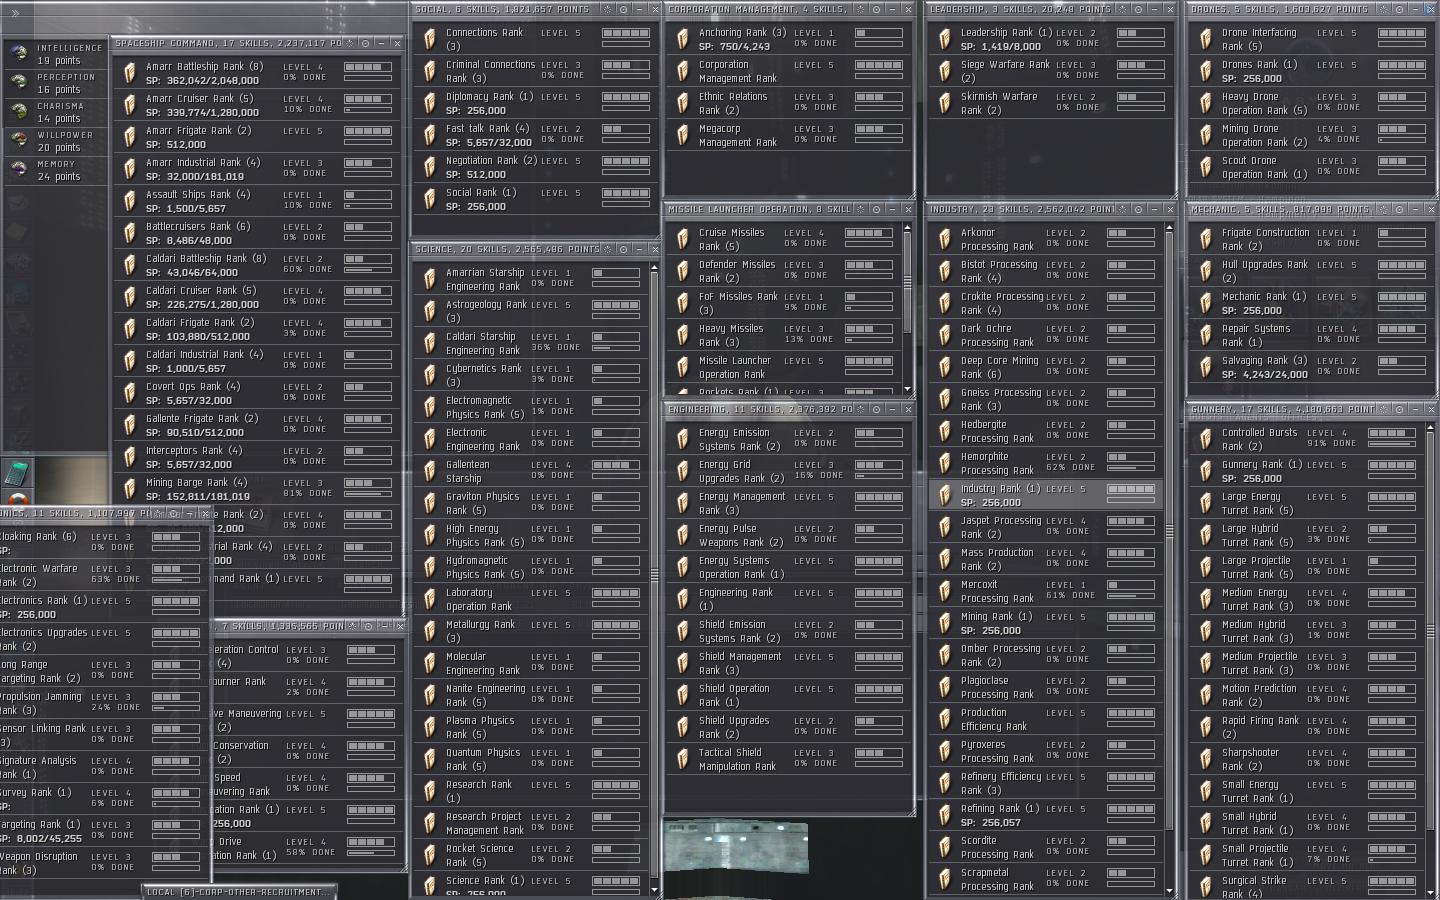Open circle options icon on Spaceship Command window
This screenshot has width=1440, height=900.
click(x=365, y=43)
